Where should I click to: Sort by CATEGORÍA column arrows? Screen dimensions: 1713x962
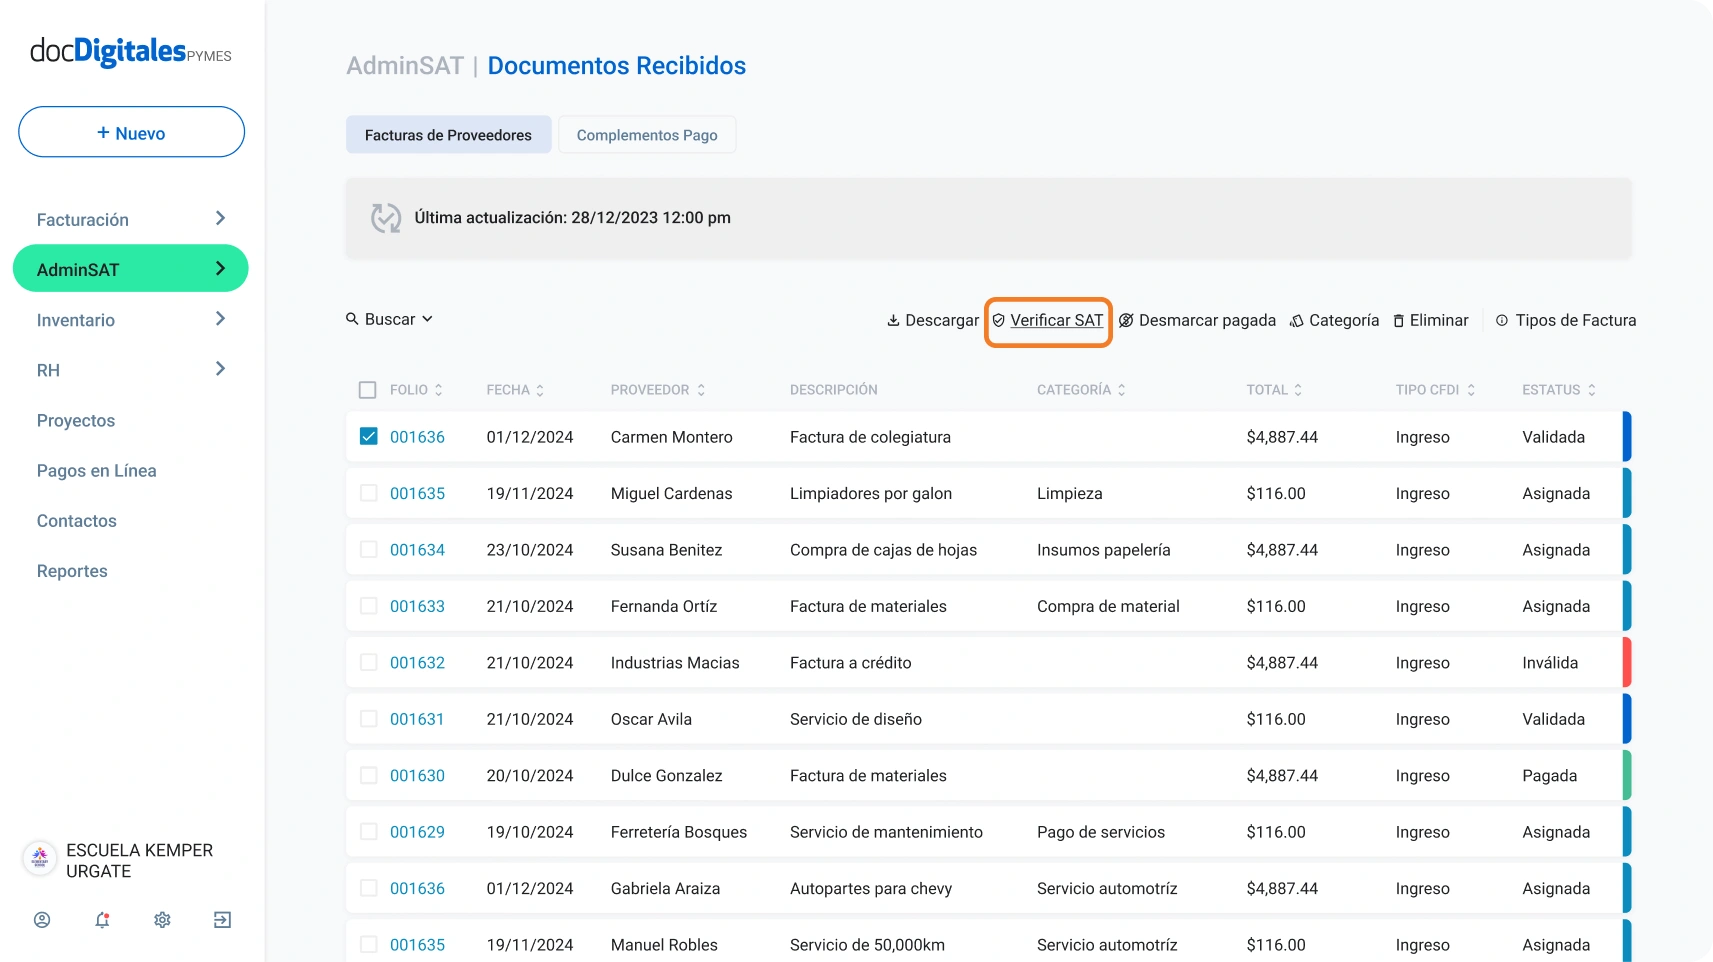[x=1122, y=390]
